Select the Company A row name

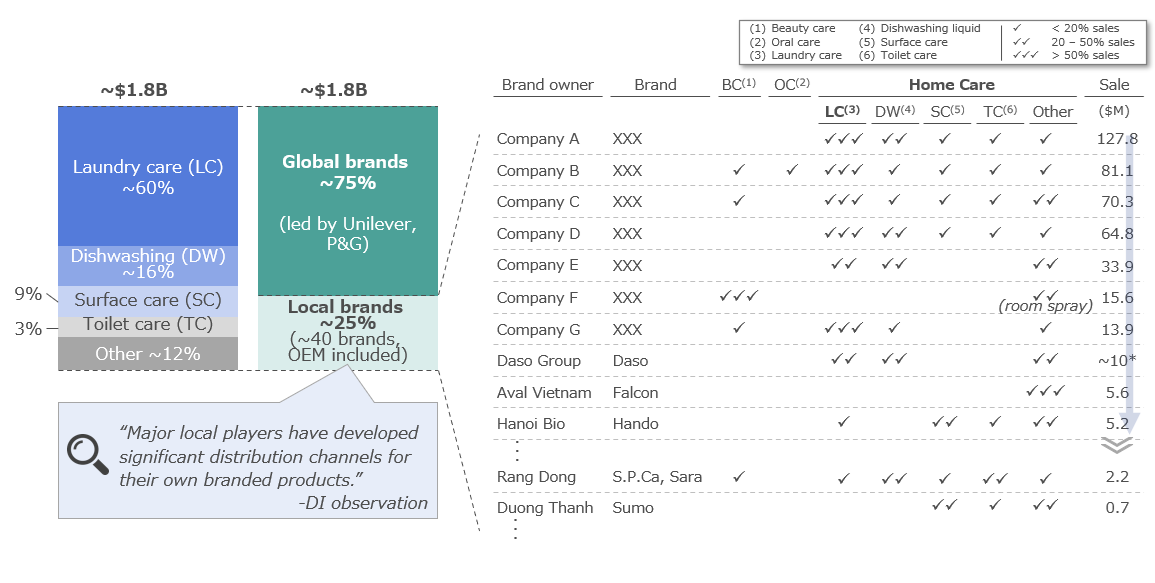click(x=538, y=139)
